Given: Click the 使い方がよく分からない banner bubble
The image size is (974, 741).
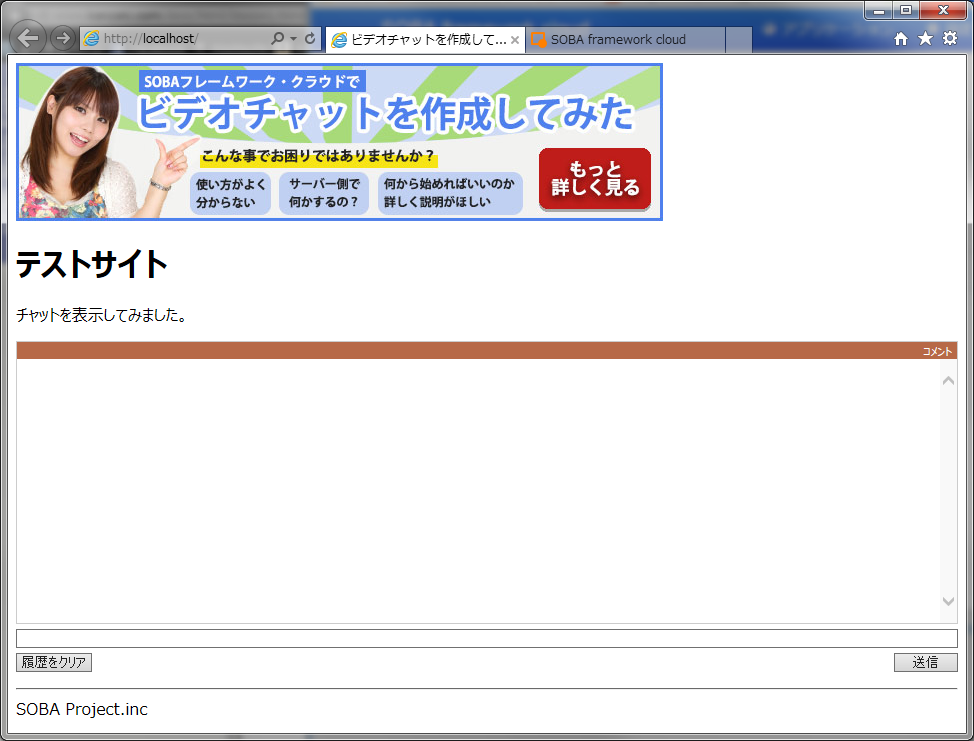Looking at the screenshot, I should 230,193.
